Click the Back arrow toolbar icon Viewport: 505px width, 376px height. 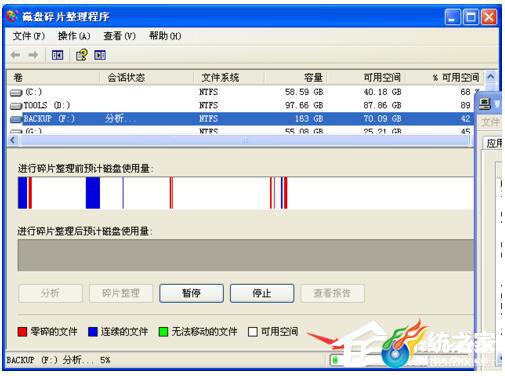tap(16, 55)
